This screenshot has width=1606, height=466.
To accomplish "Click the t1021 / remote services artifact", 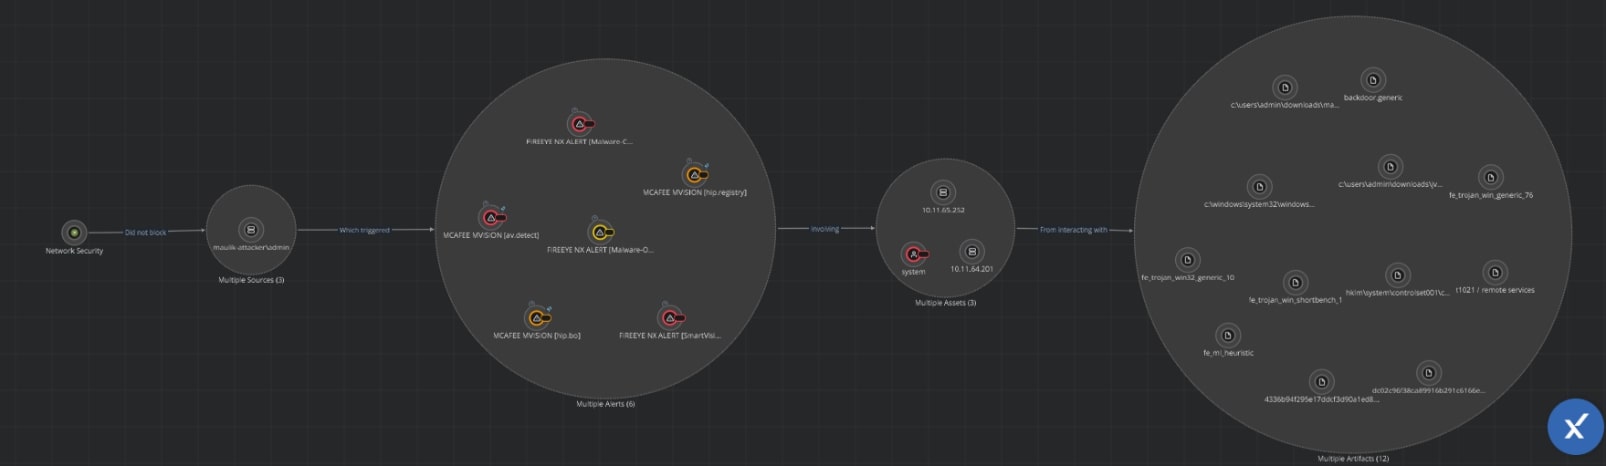I will (1494, 273).
